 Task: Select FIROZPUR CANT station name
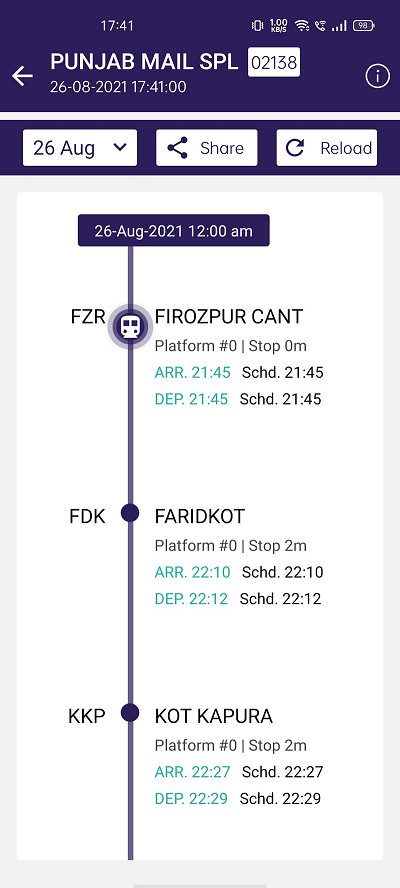[229, 317]
